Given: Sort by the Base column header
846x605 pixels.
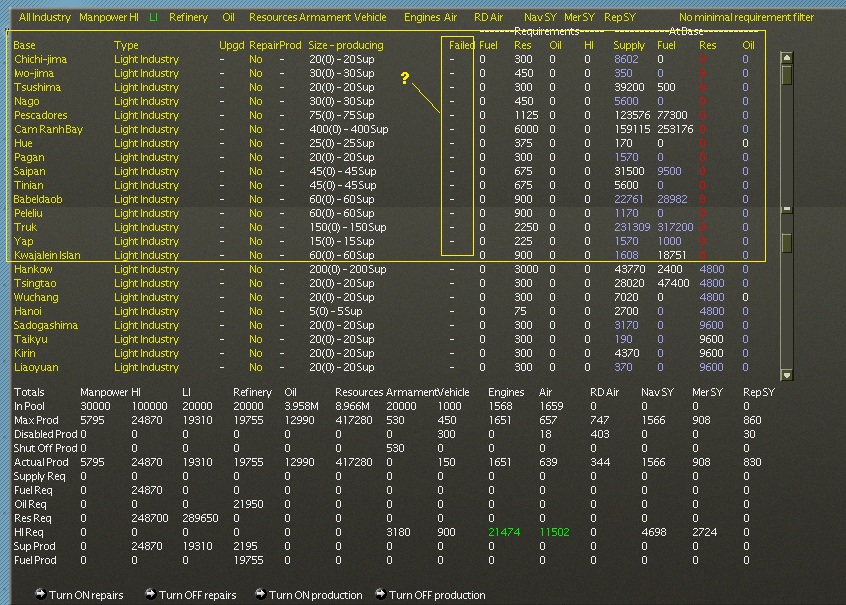Looking at the screenshot, I should pos(24,45).
